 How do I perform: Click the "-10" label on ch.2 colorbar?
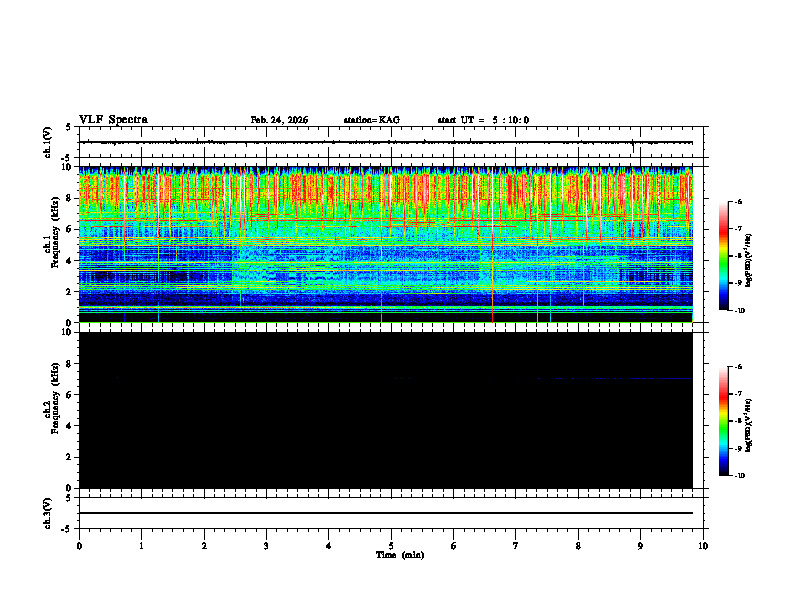[738, 475]
